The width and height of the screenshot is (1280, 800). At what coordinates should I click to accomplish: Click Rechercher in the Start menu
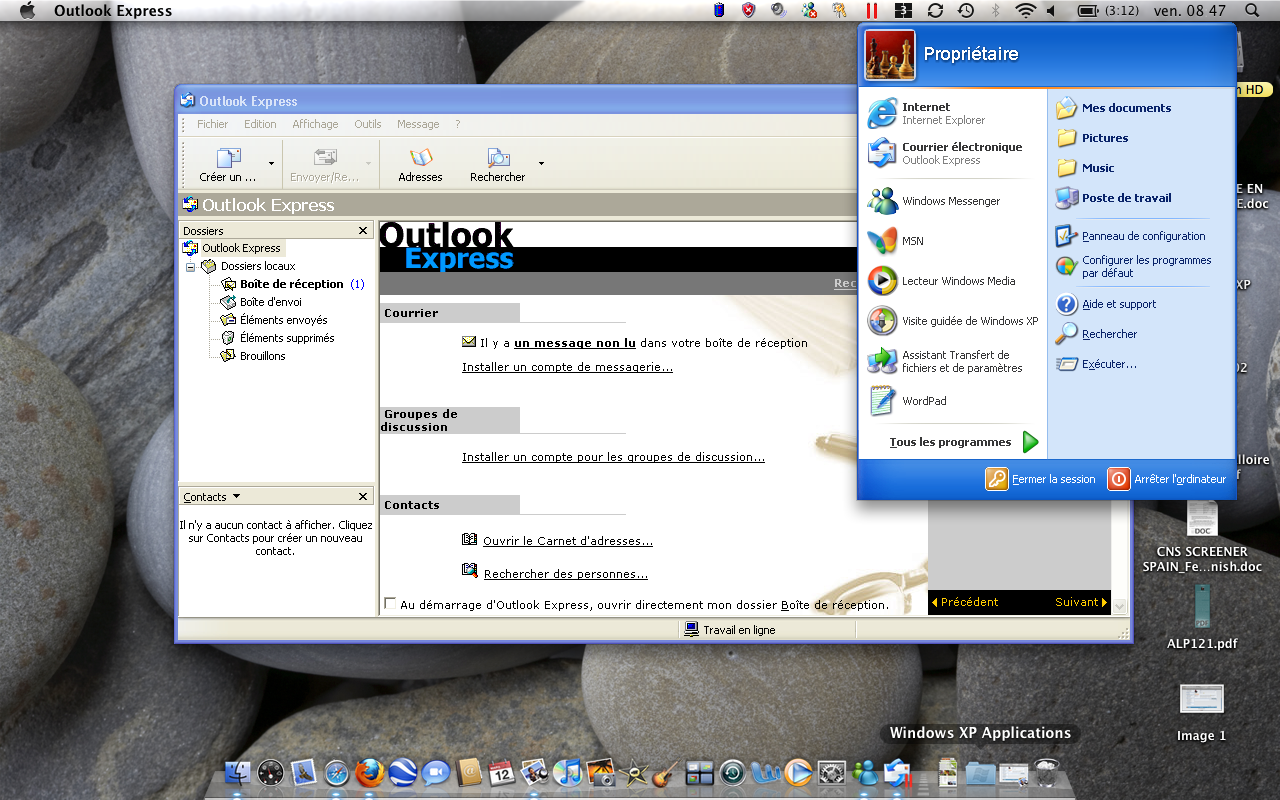point(1096,334)
